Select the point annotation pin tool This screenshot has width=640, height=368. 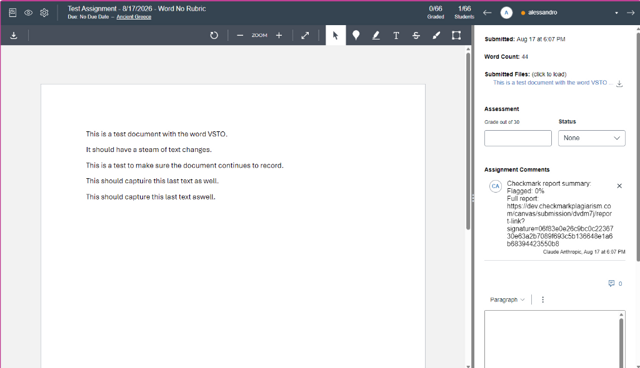pos(356,35)
